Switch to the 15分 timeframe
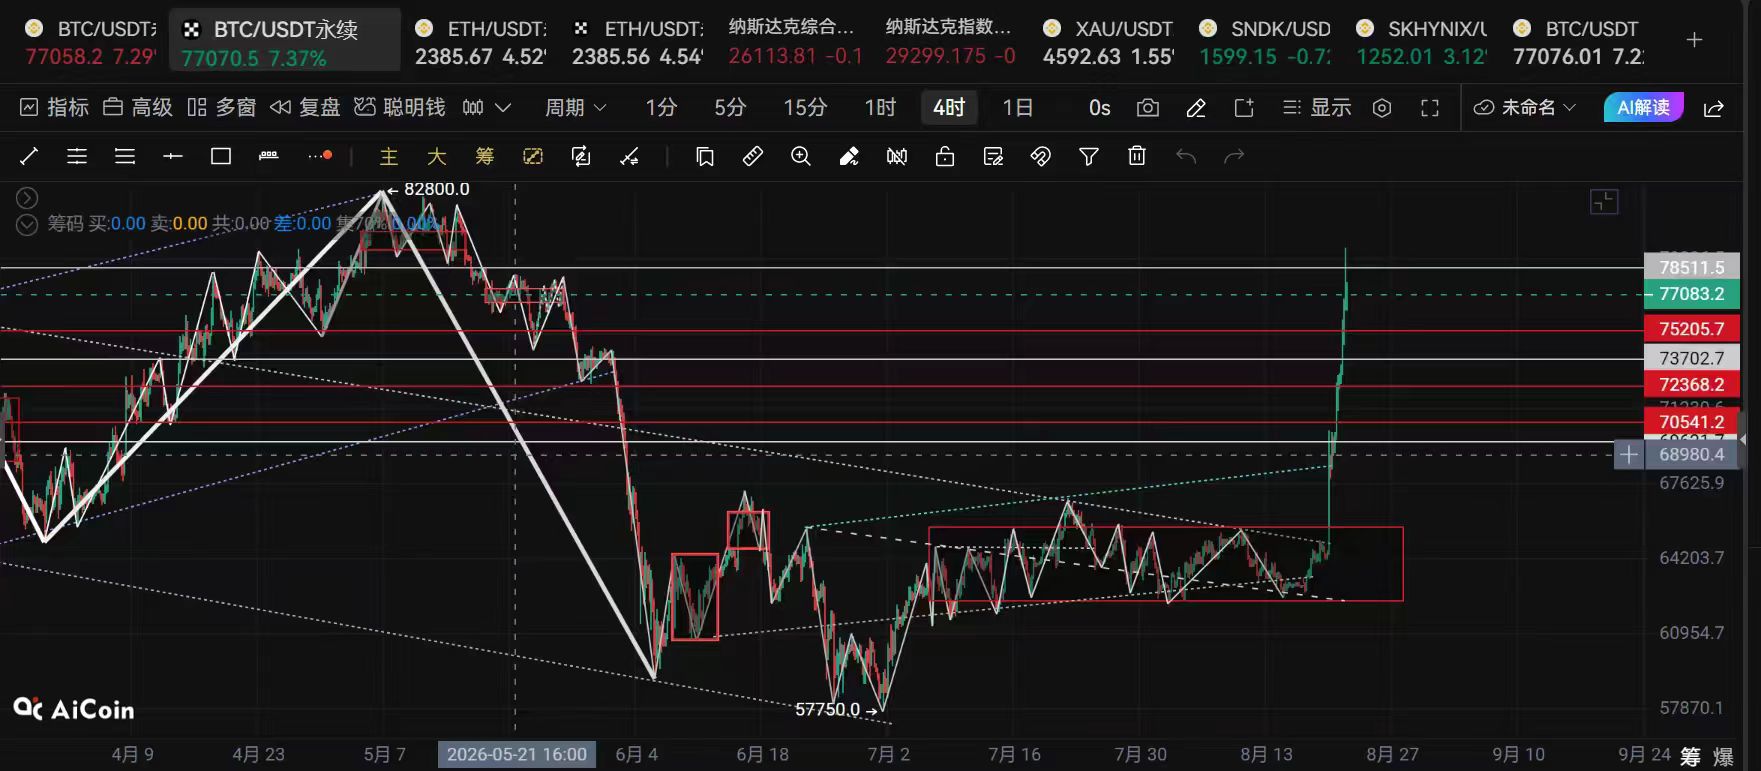The image size is (1761, 771). coord(805,107)
